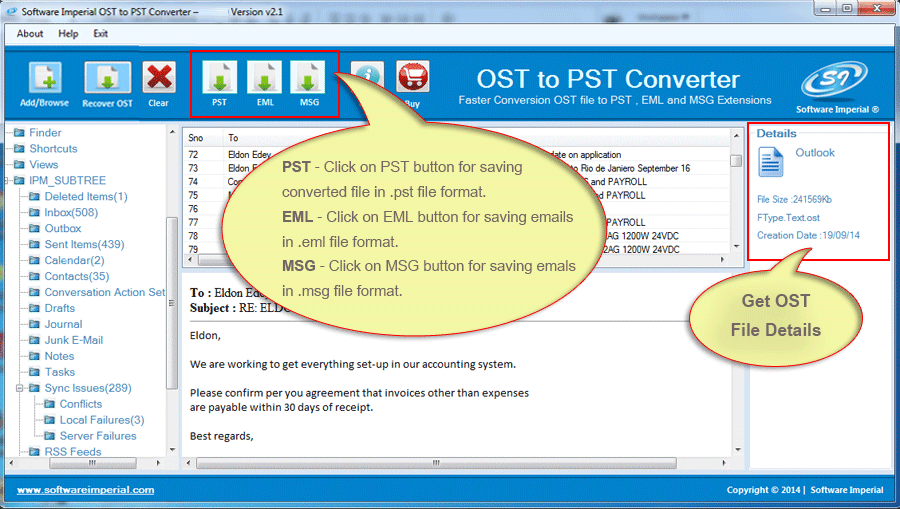Open the Deleted Items(1) folder
This screenshot has width=900, height=509.
(86, 196)
